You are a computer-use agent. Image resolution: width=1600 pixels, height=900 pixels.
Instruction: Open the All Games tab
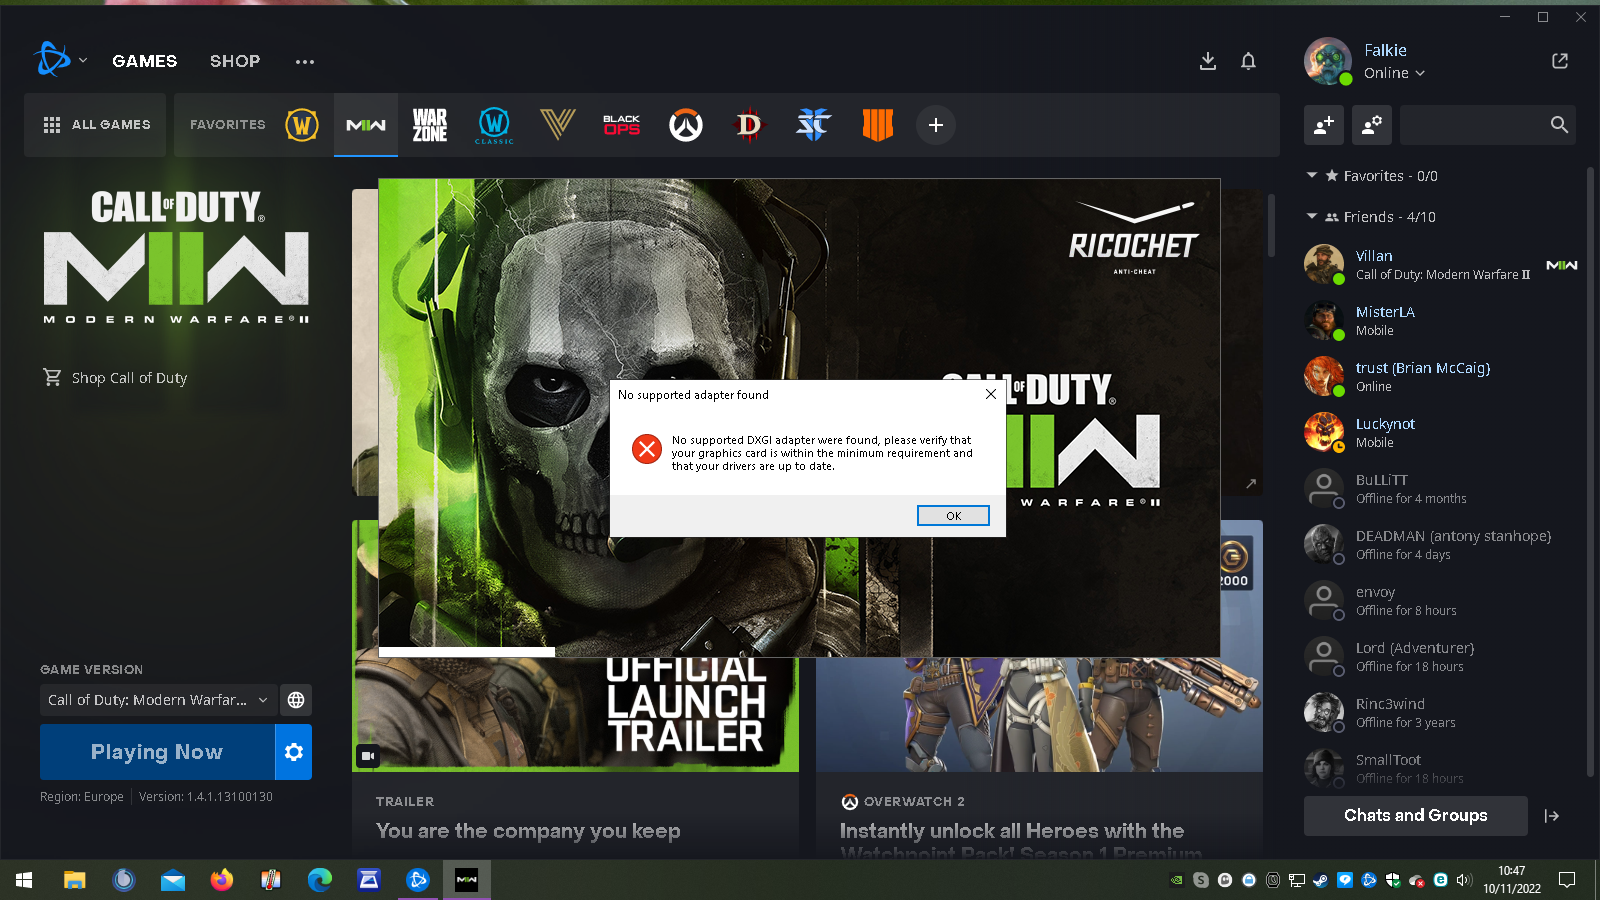click(96, 125)
